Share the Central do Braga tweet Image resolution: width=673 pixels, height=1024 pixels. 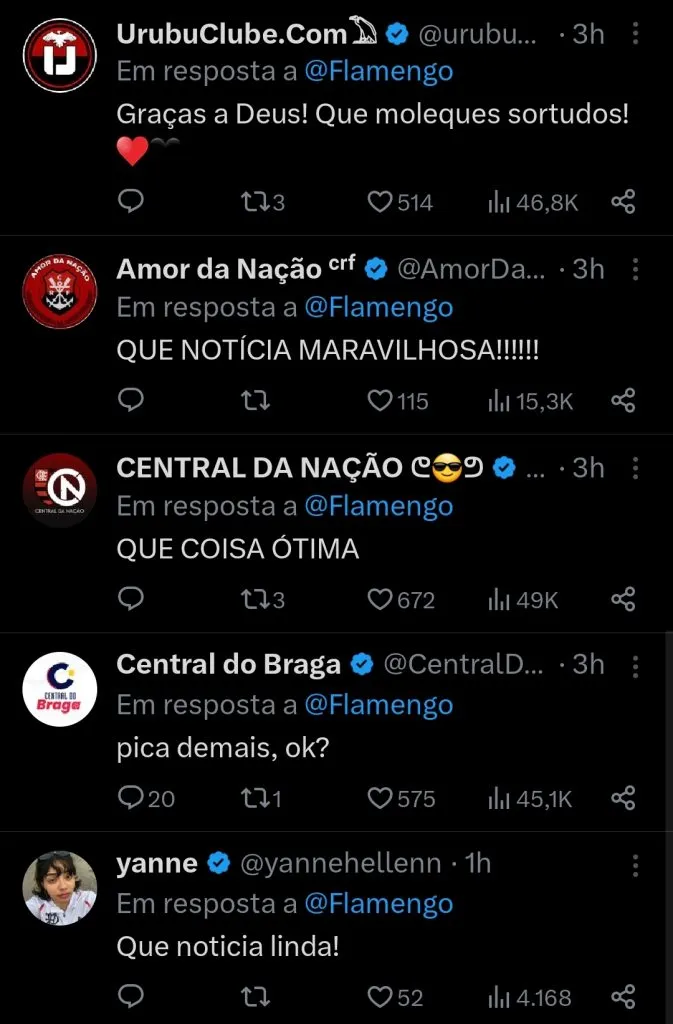coord(623,798)
